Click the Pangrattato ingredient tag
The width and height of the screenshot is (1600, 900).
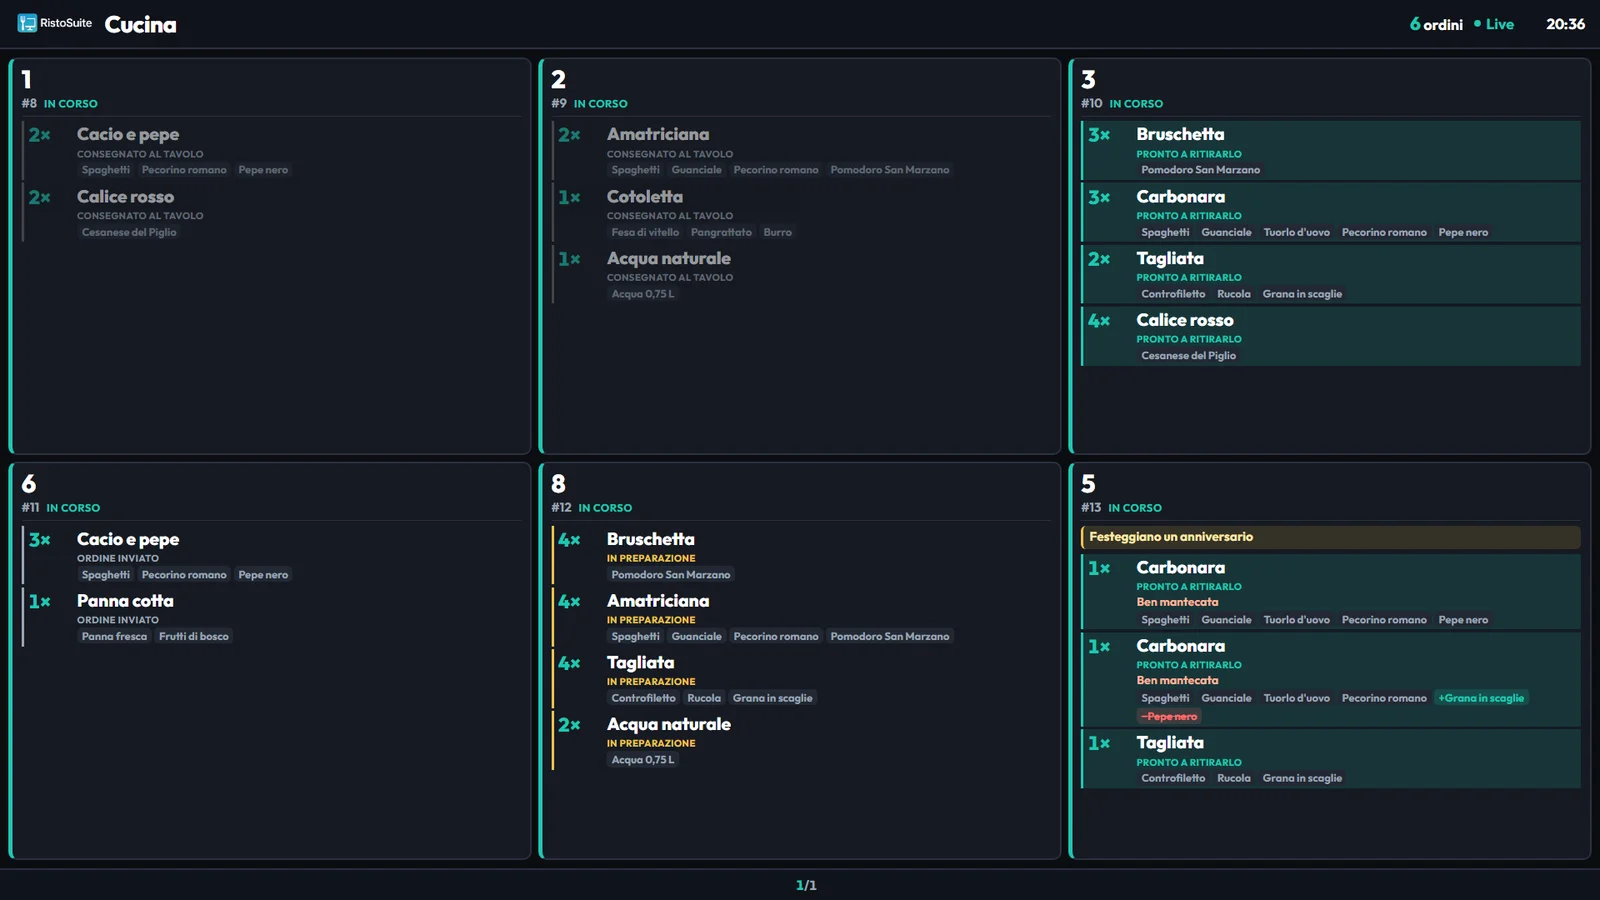point(721,232)
